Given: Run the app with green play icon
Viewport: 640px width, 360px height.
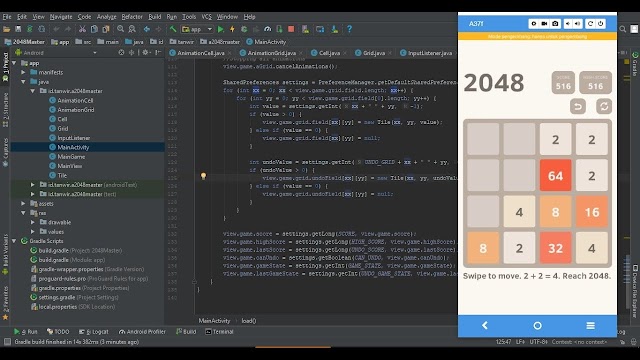Looking at the screenshot, I should click(221, 29).
